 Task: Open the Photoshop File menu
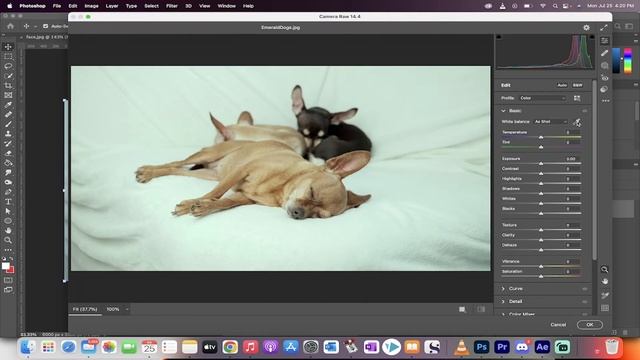[57, 6]
